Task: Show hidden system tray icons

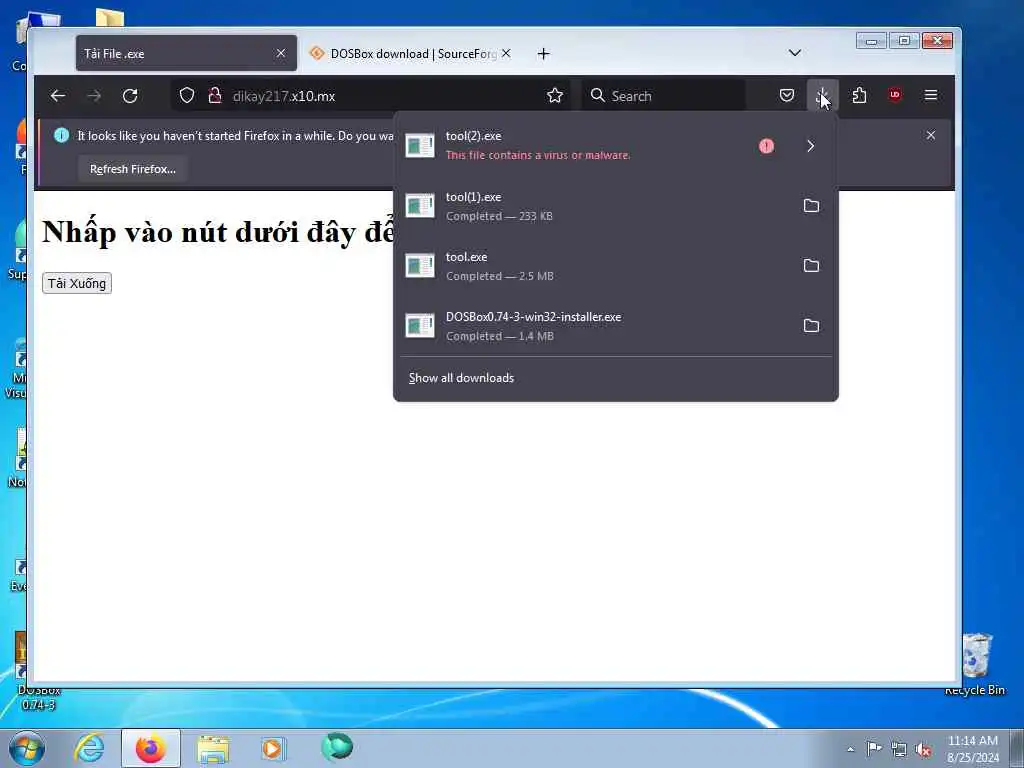Action: click(850, 750)
